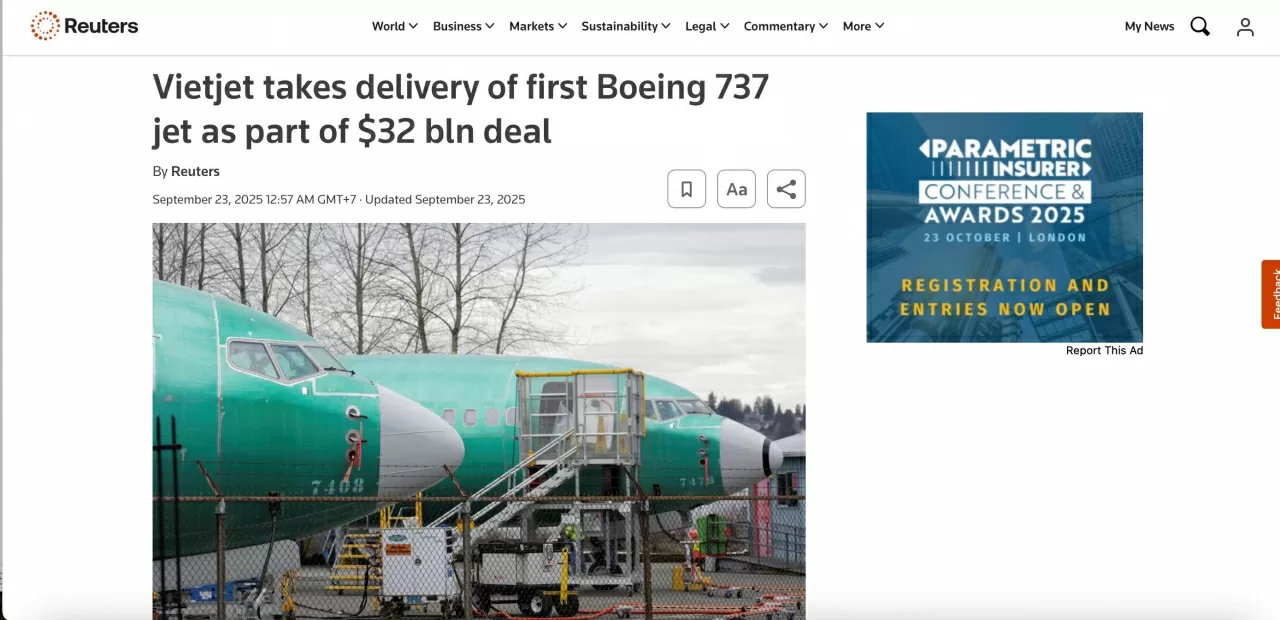The image size is (1280, 620).
Task: Expand the More menu
Action: coord(864,26)
